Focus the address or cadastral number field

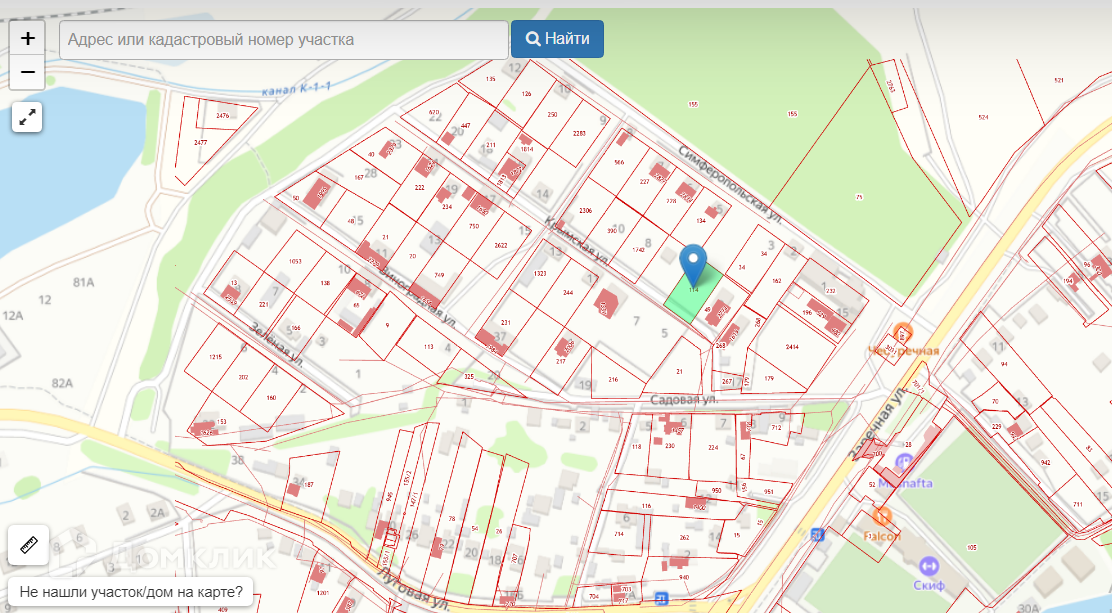[x=284, y=40]
